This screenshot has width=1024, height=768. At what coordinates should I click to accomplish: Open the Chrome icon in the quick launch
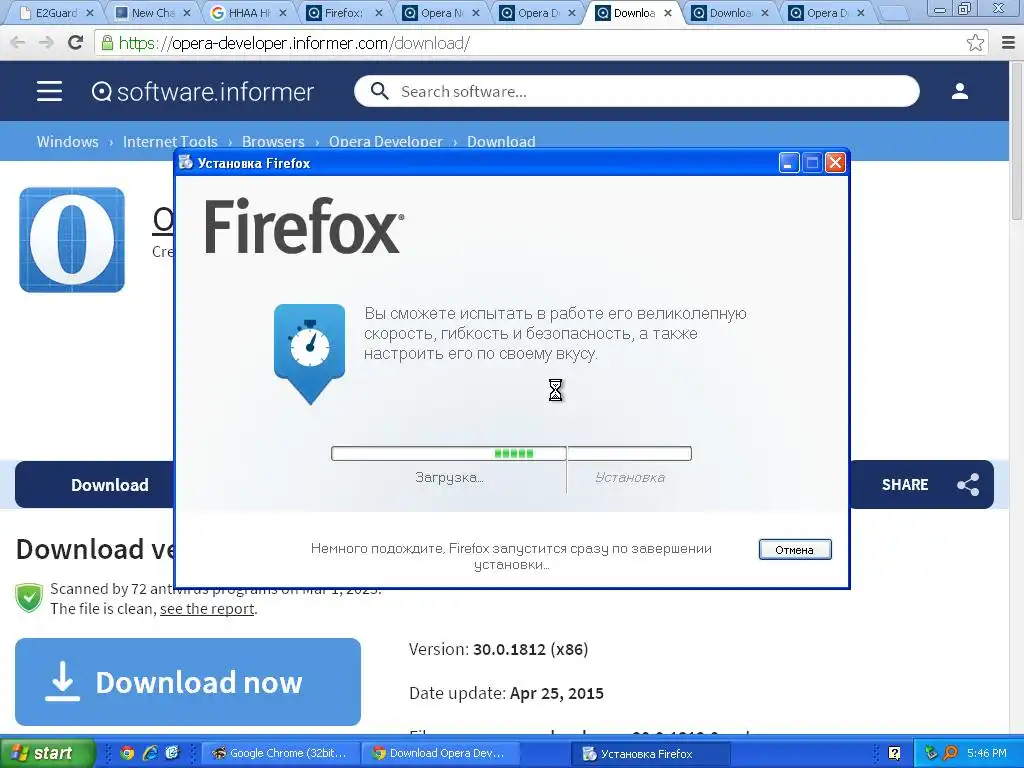[127, 753]
